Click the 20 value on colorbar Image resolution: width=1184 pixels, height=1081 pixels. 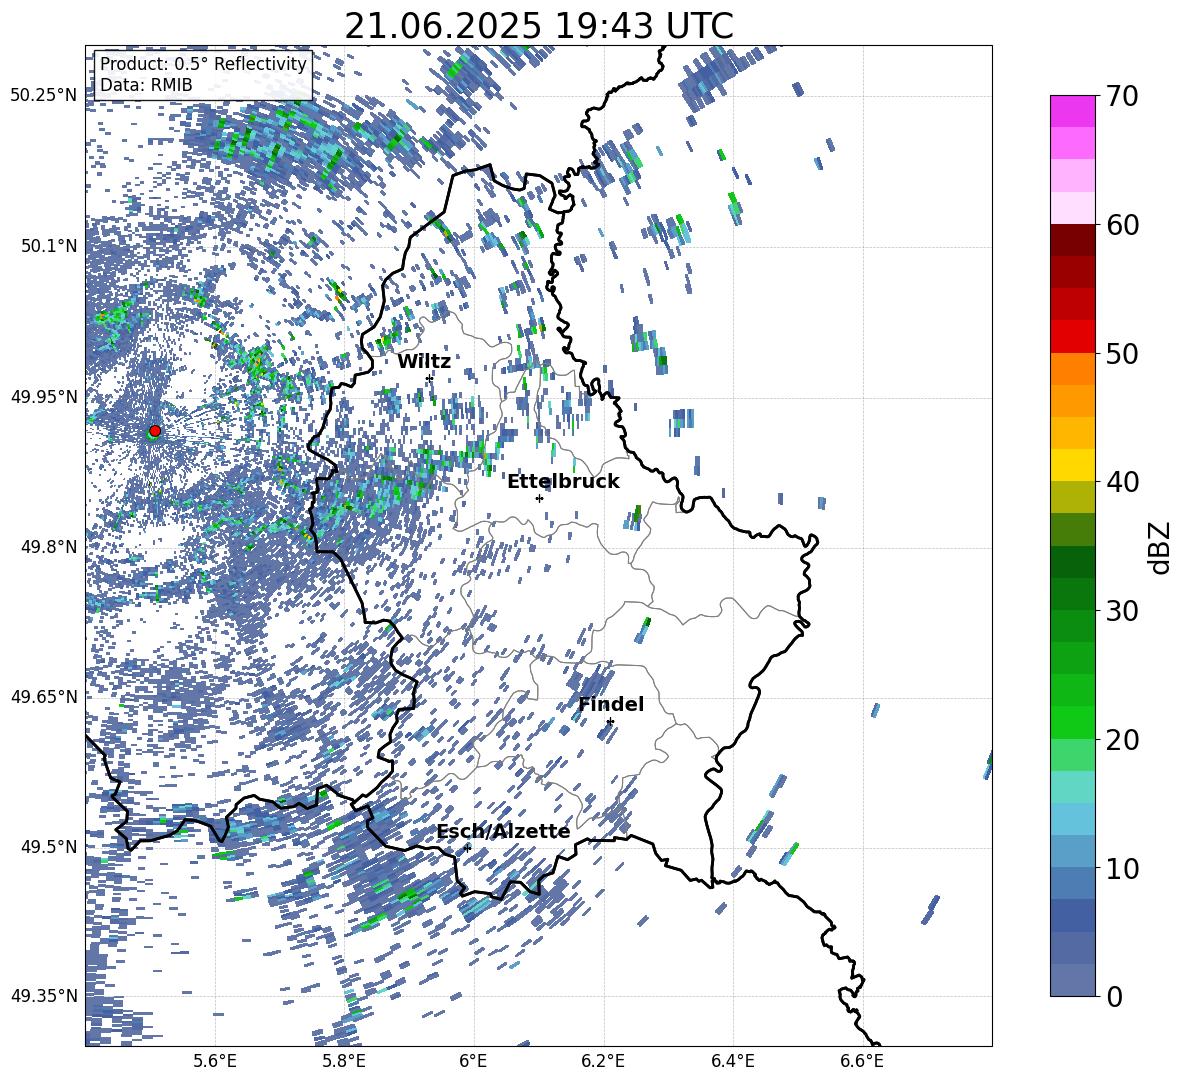[x=1122, y=739]
